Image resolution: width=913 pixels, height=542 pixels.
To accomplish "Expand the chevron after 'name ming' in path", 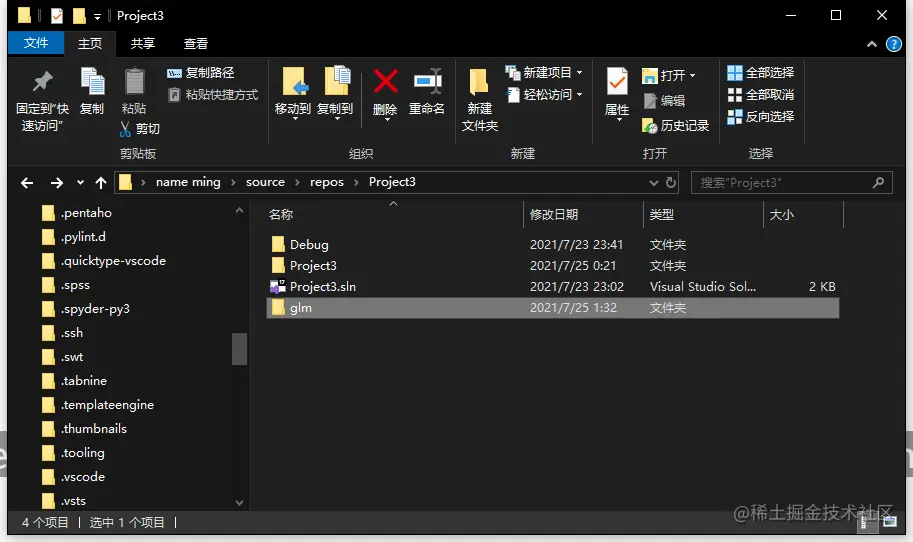I will 233,183.
